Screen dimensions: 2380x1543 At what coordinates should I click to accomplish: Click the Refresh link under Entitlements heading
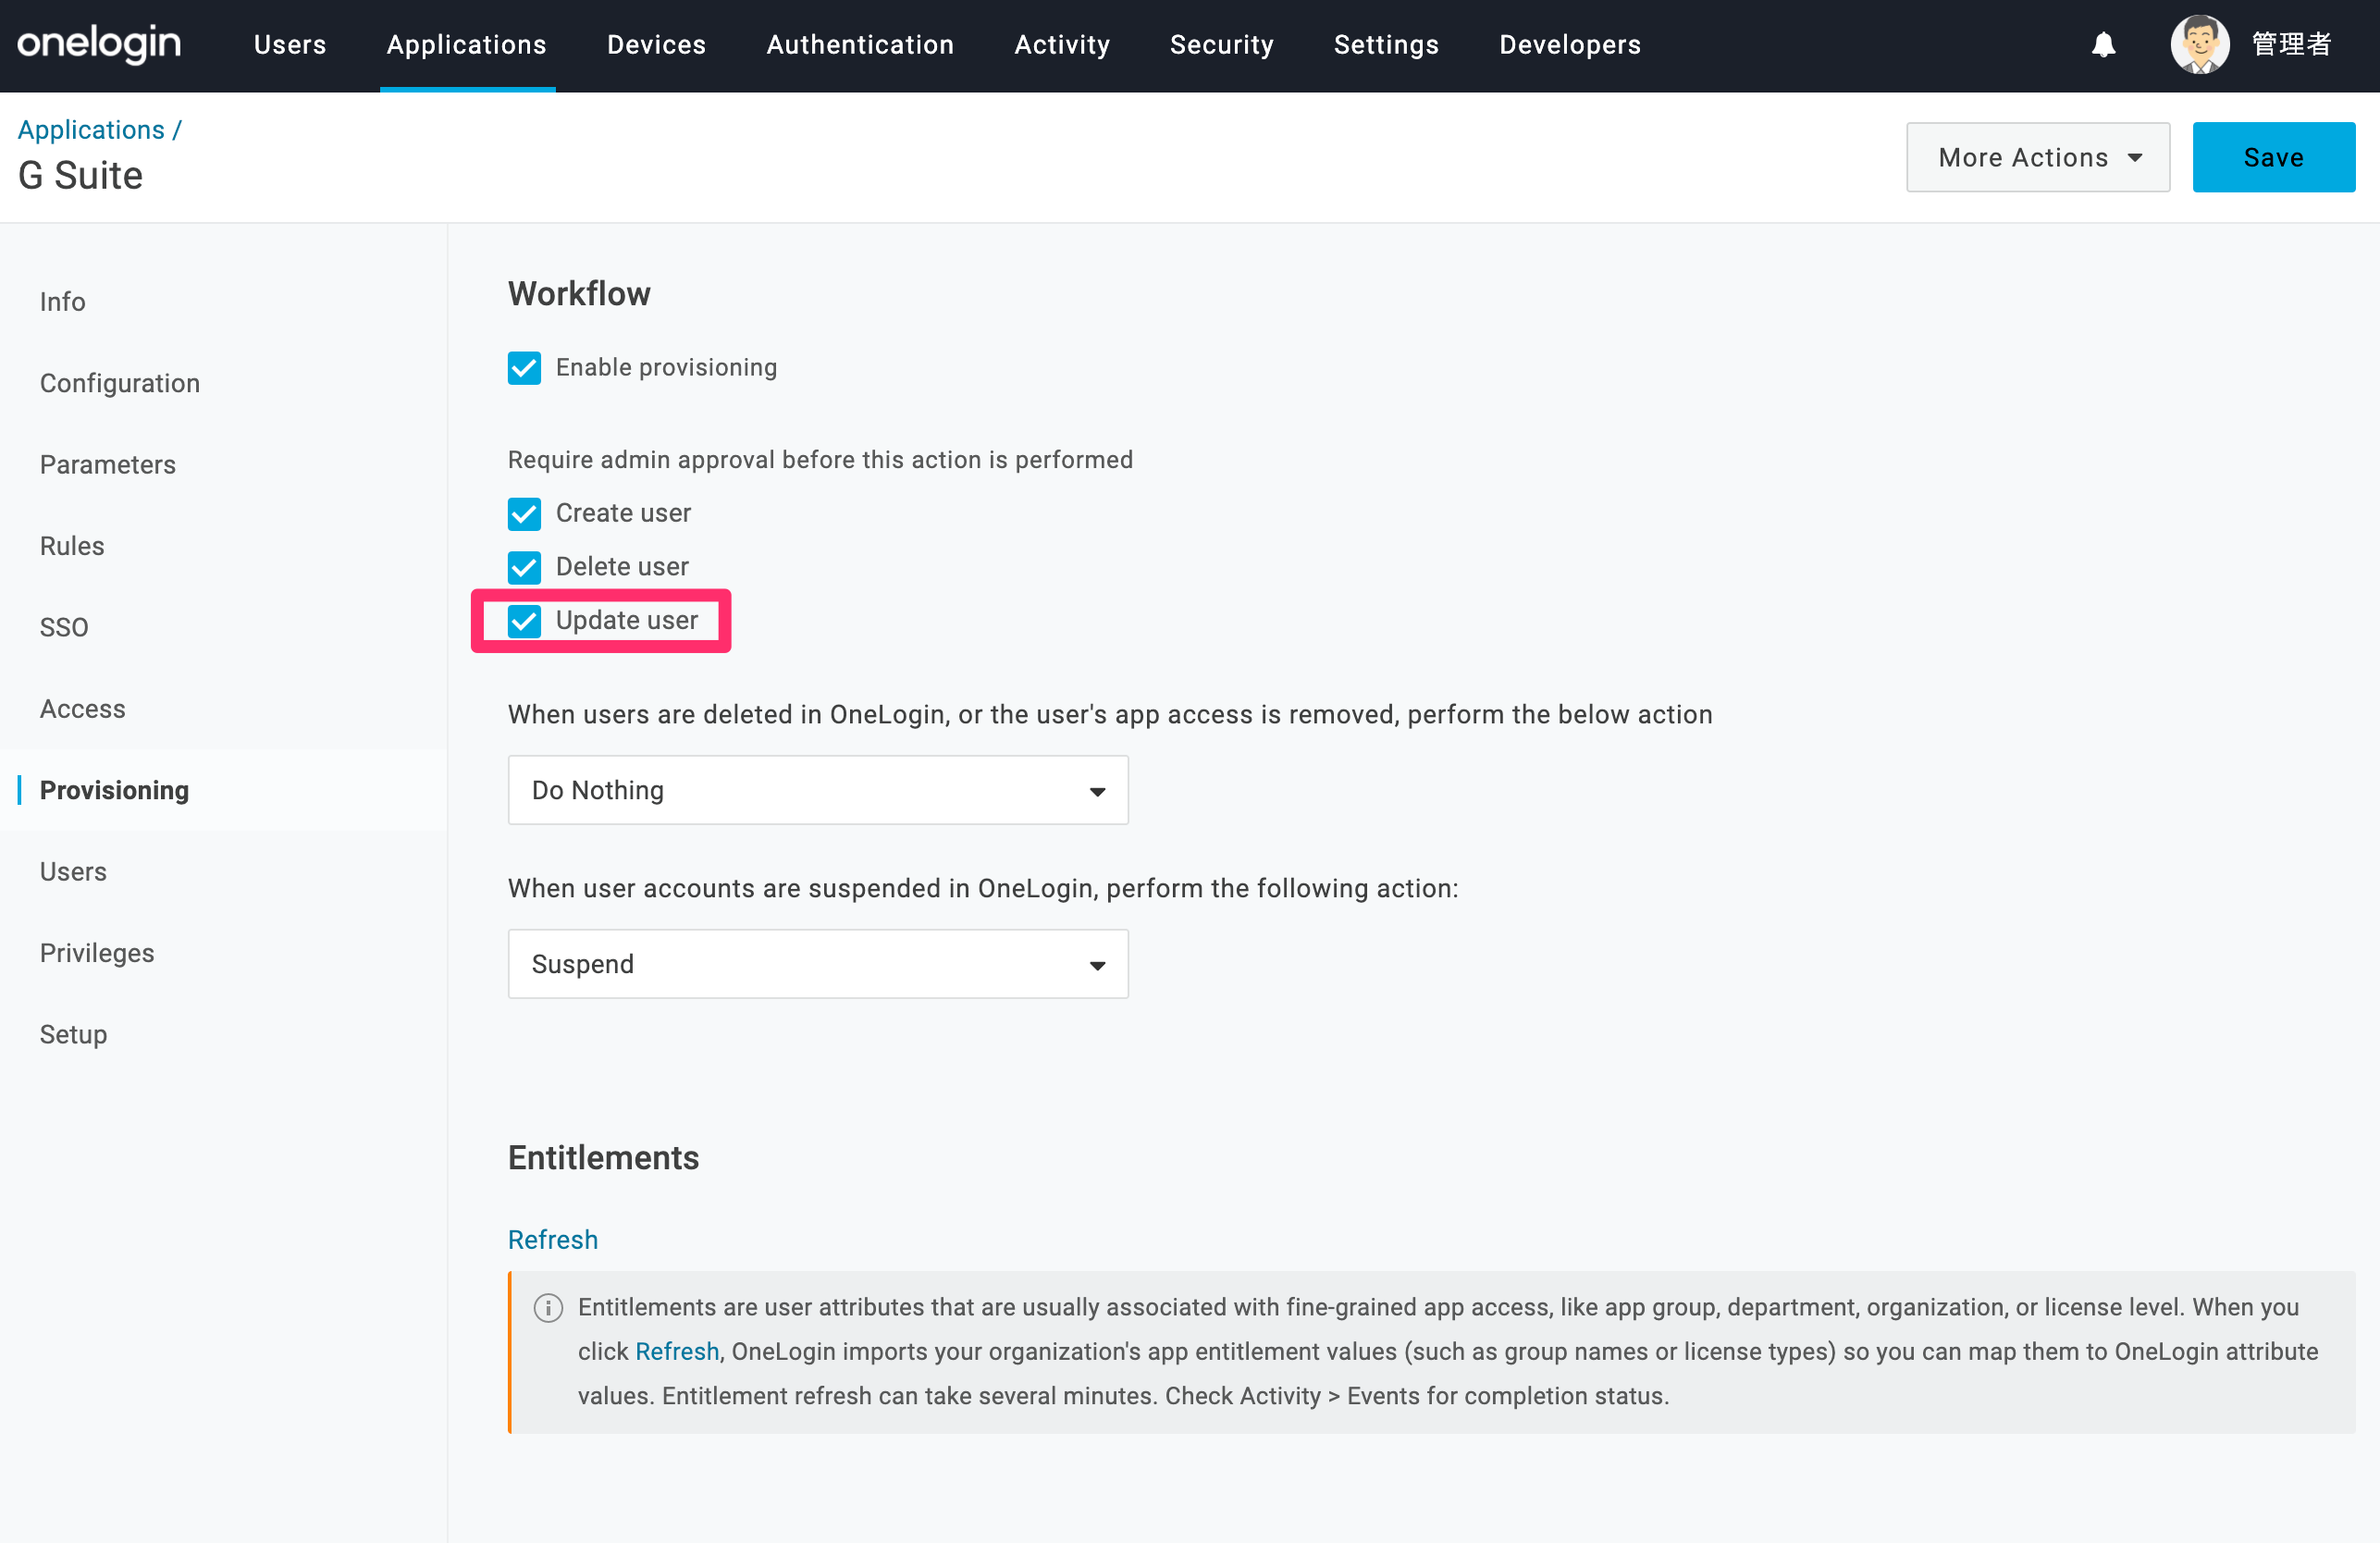coord(553,1239)
